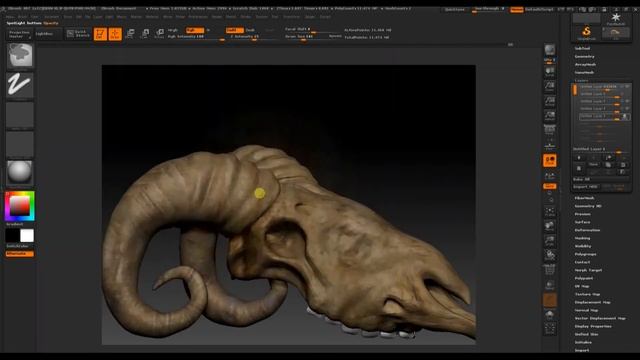Toggle the Zadd sculpt mode
Viewport: 640px width, 360px height.
[235, 30]
